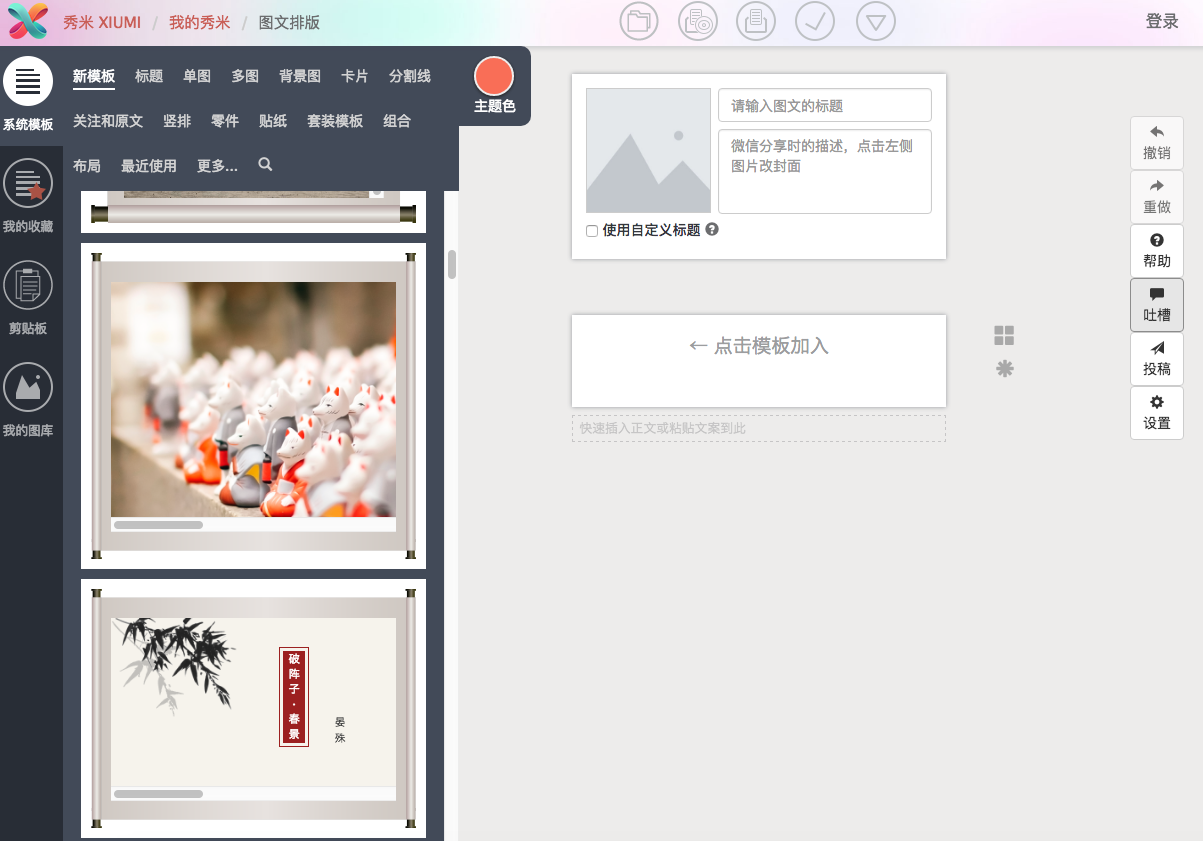Screen dimensions: 1203x841
Task: Switch to the 背景图 template category
Action: tap(299, 75)
